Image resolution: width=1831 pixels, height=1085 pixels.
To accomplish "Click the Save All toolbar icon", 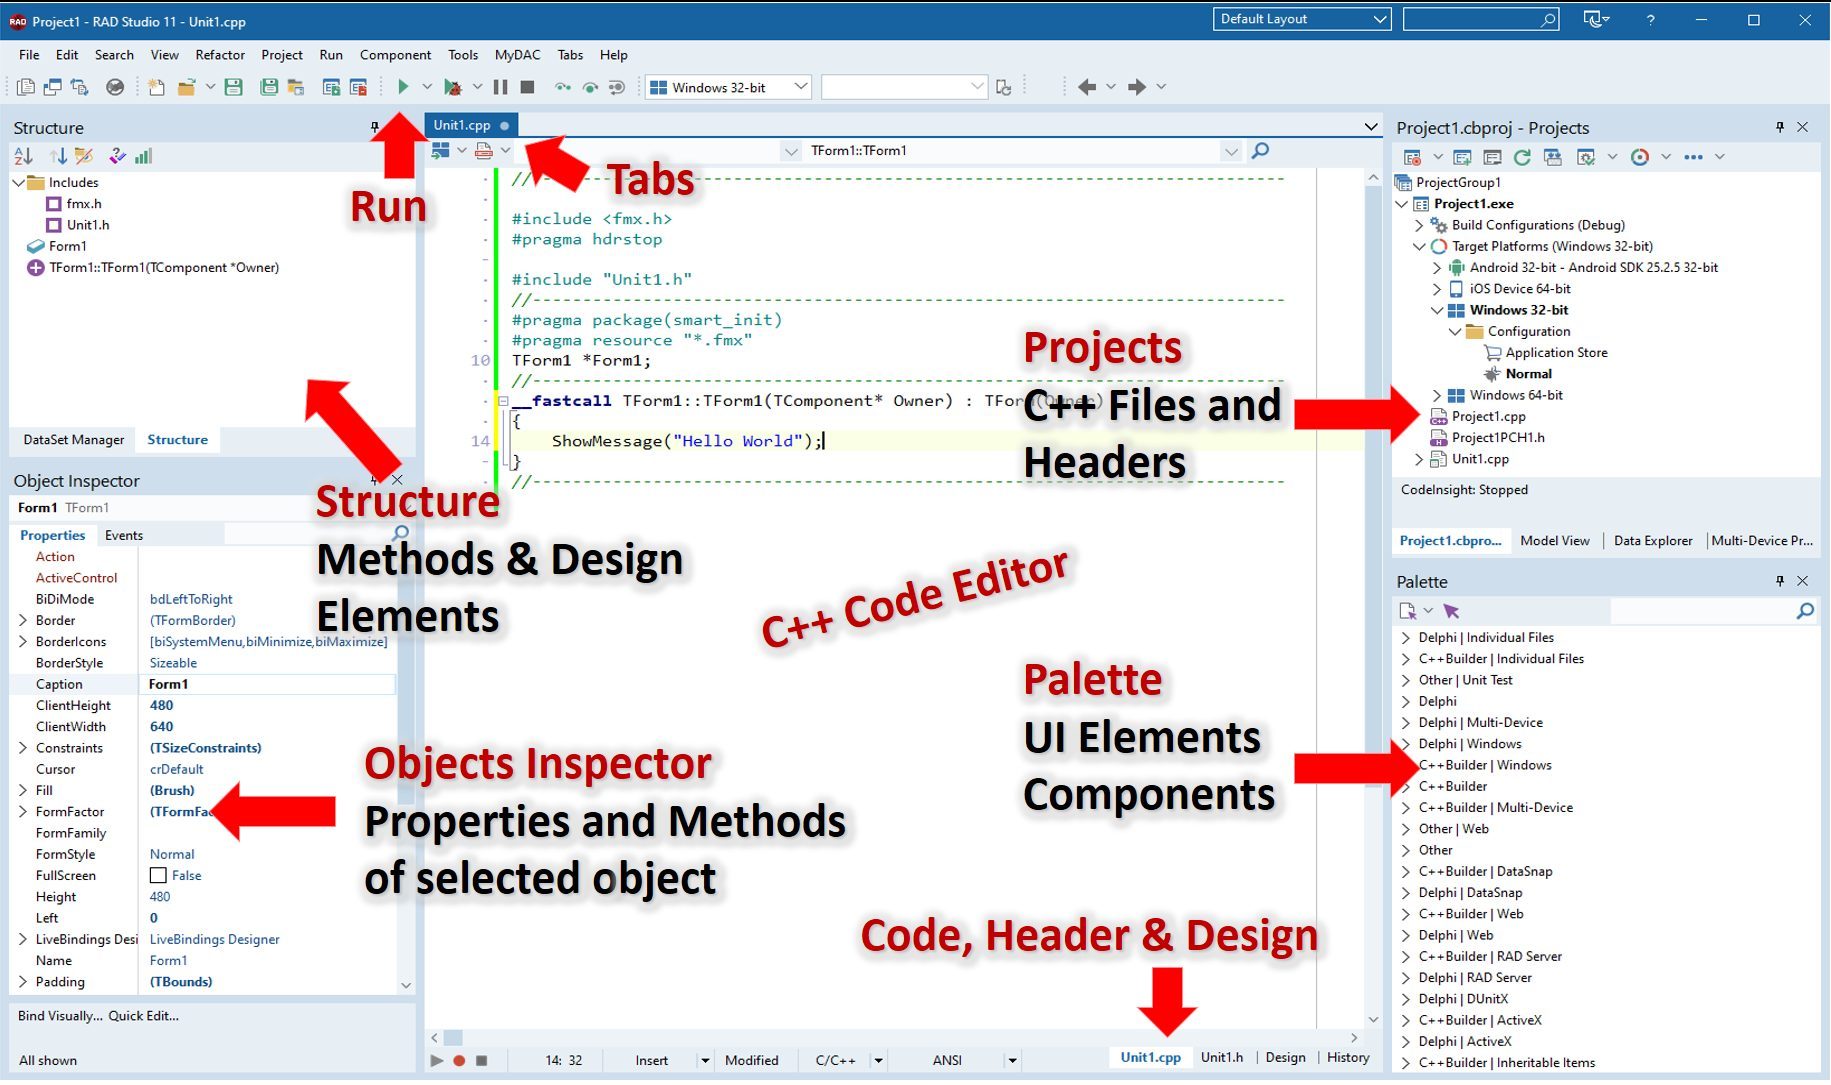I will pos(268,87).
